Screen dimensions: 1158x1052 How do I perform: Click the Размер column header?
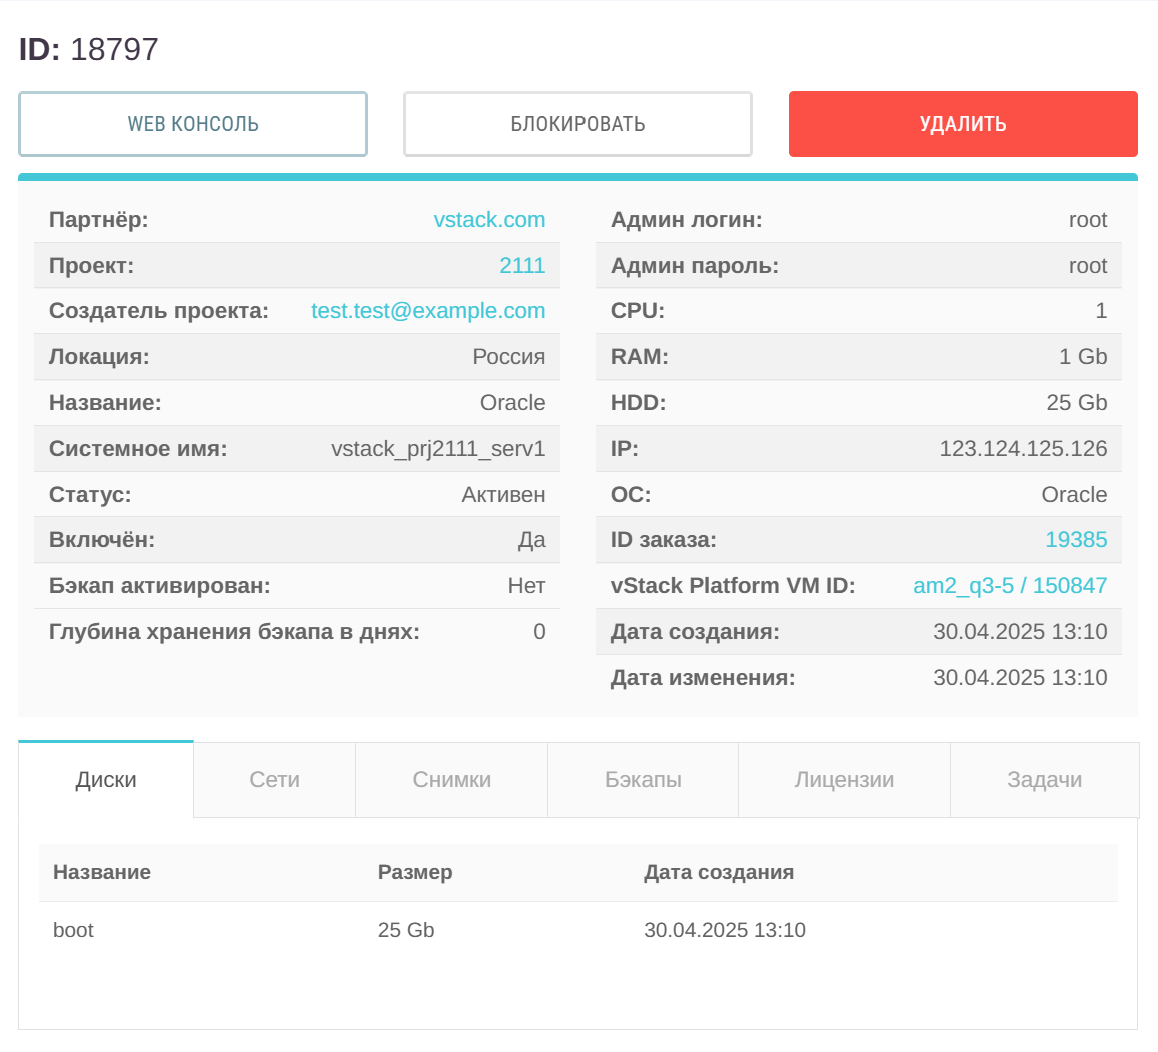(415, 872)
